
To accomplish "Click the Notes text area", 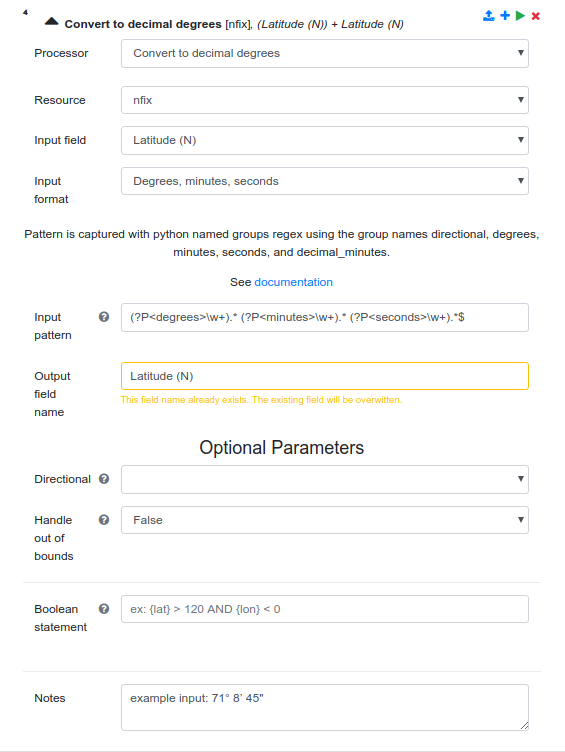I will [325, 707].
